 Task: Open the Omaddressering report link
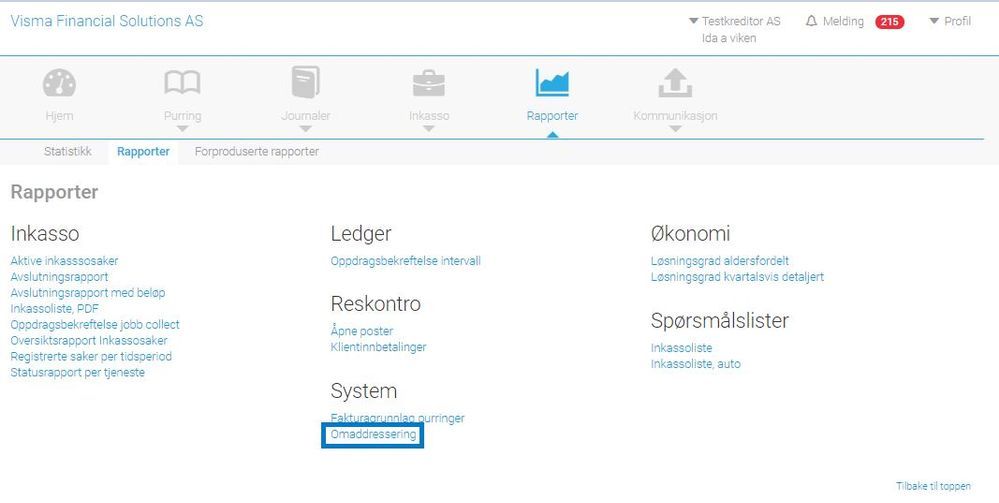(373, 434)
